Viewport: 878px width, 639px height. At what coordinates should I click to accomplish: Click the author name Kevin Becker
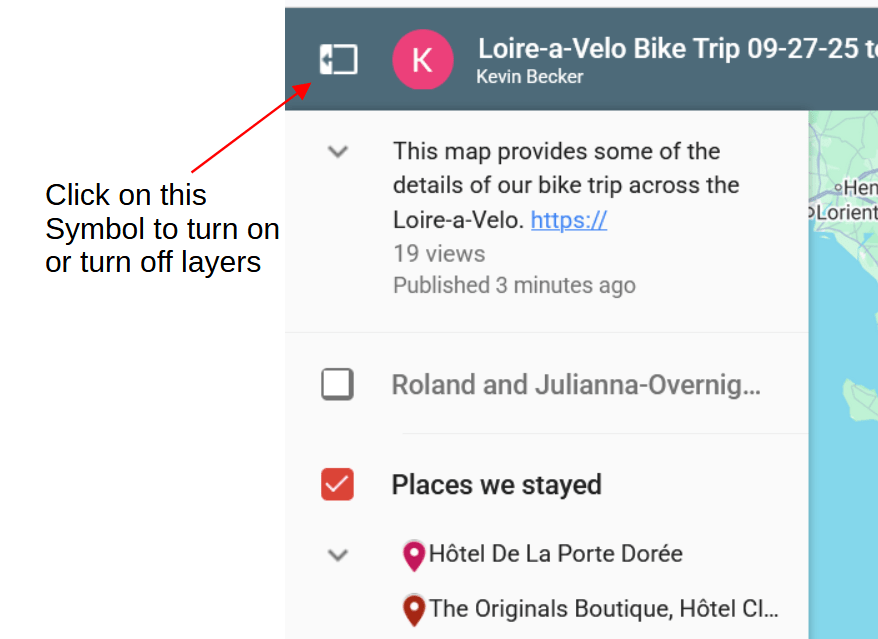530,77
